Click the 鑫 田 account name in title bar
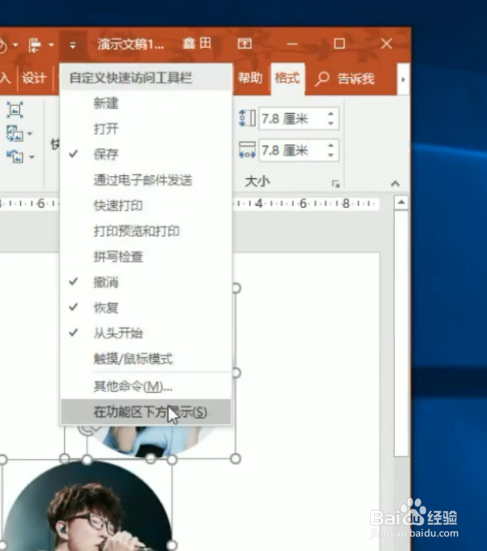This screenshot has height=551, width=487. point(197,44)
